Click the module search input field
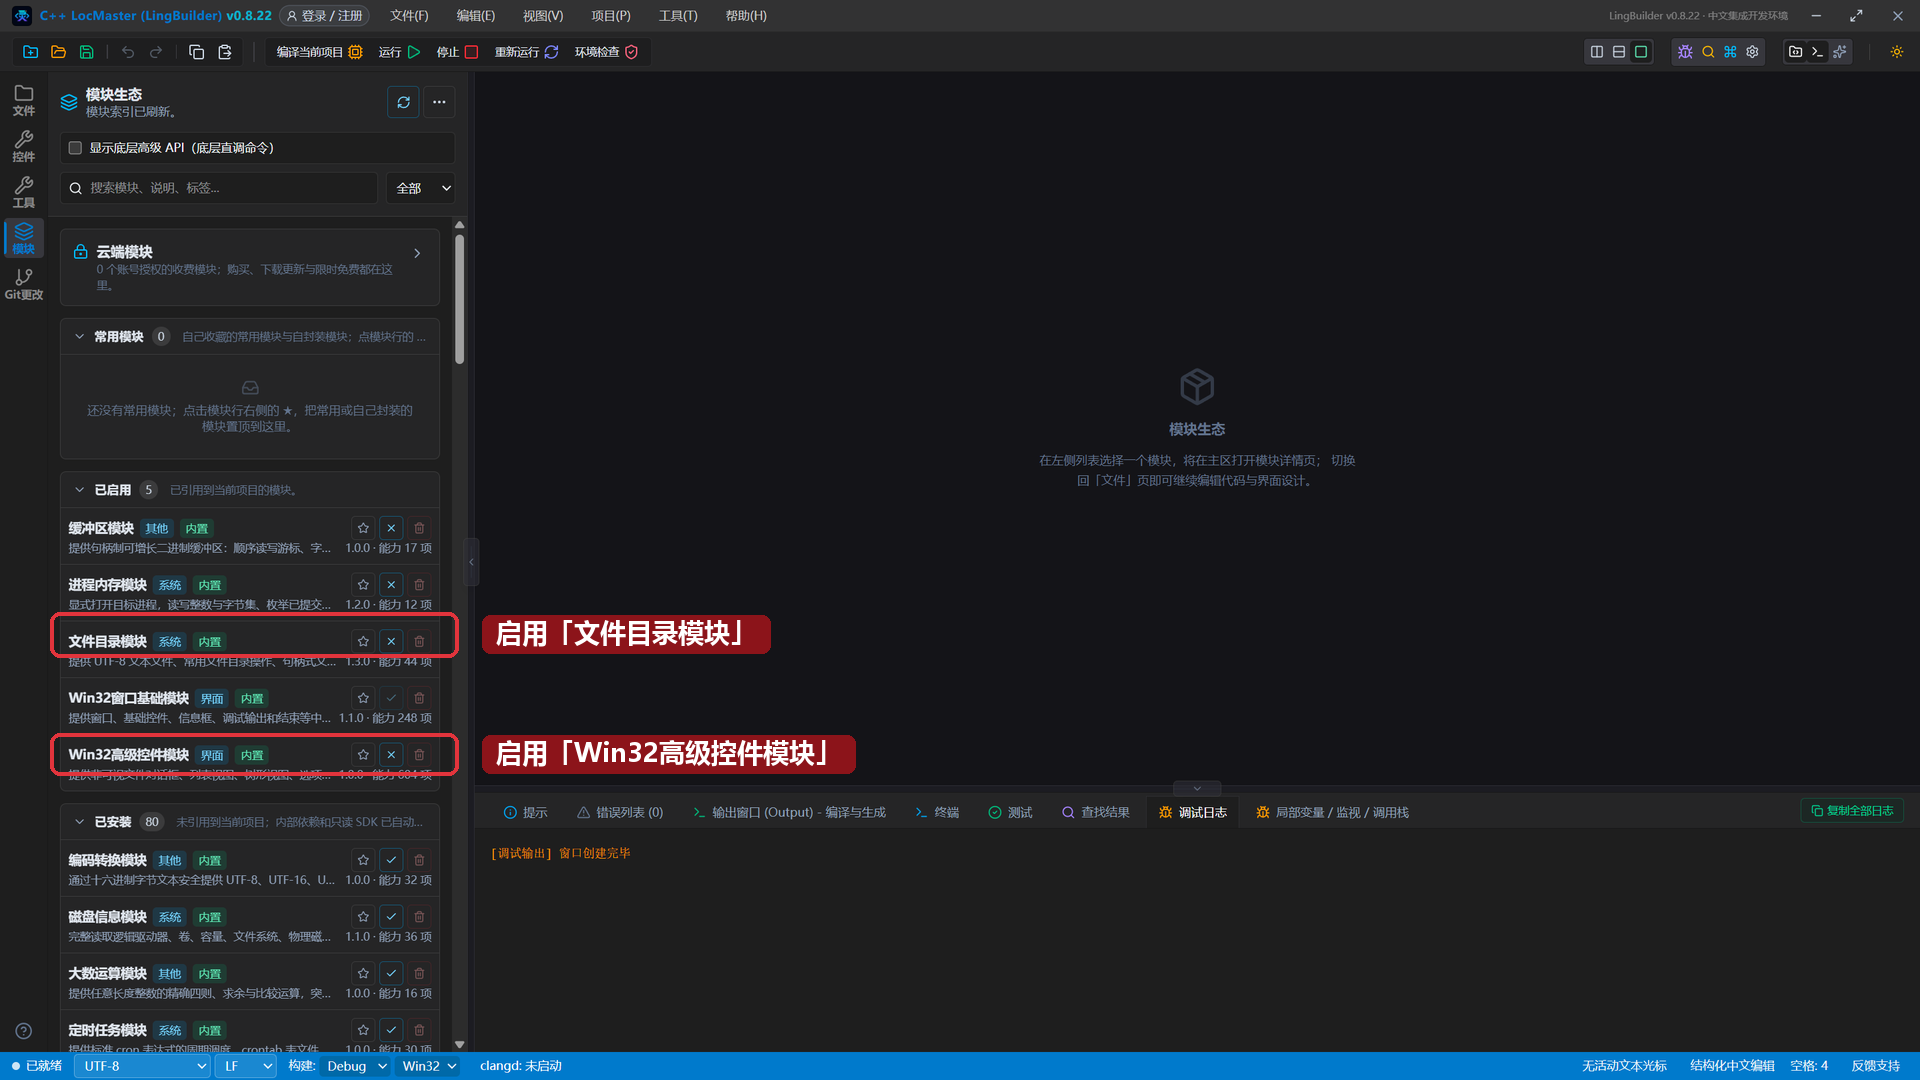 click(x=220, y=188)
